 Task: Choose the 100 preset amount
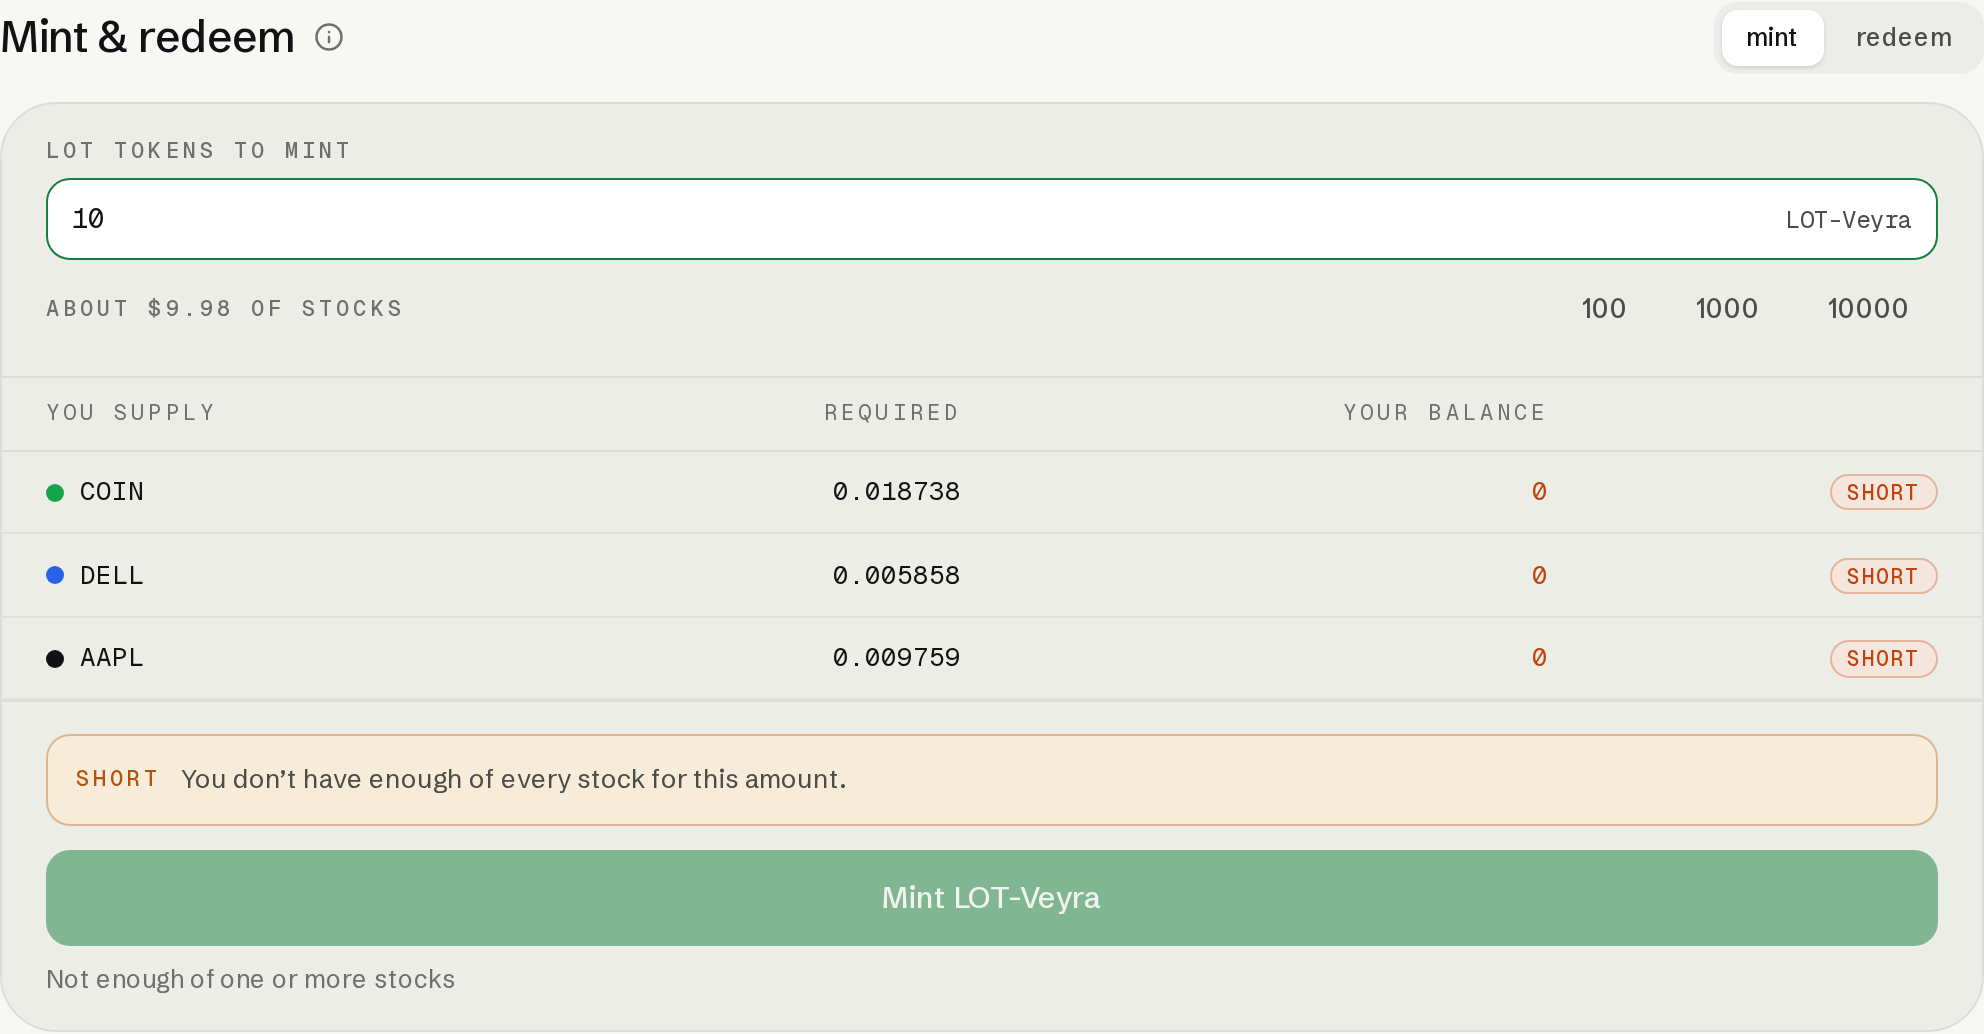(x=1604, y=308)
